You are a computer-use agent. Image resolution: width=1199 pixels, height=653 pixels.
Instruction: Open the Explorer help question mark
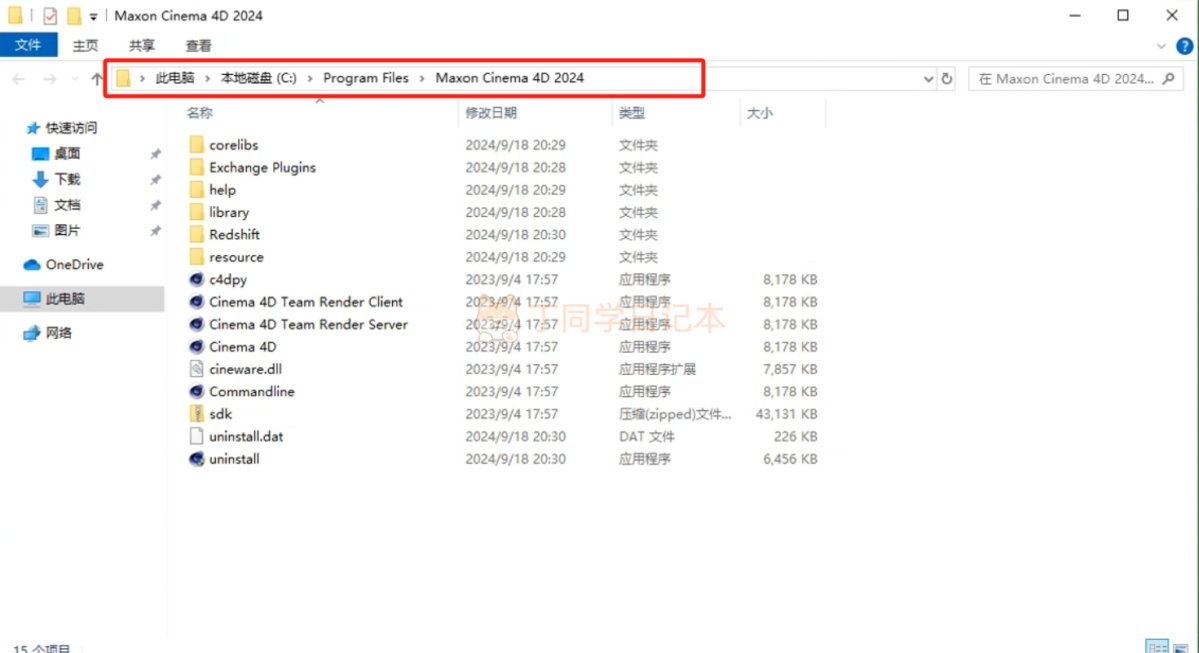coord(1184,46)
